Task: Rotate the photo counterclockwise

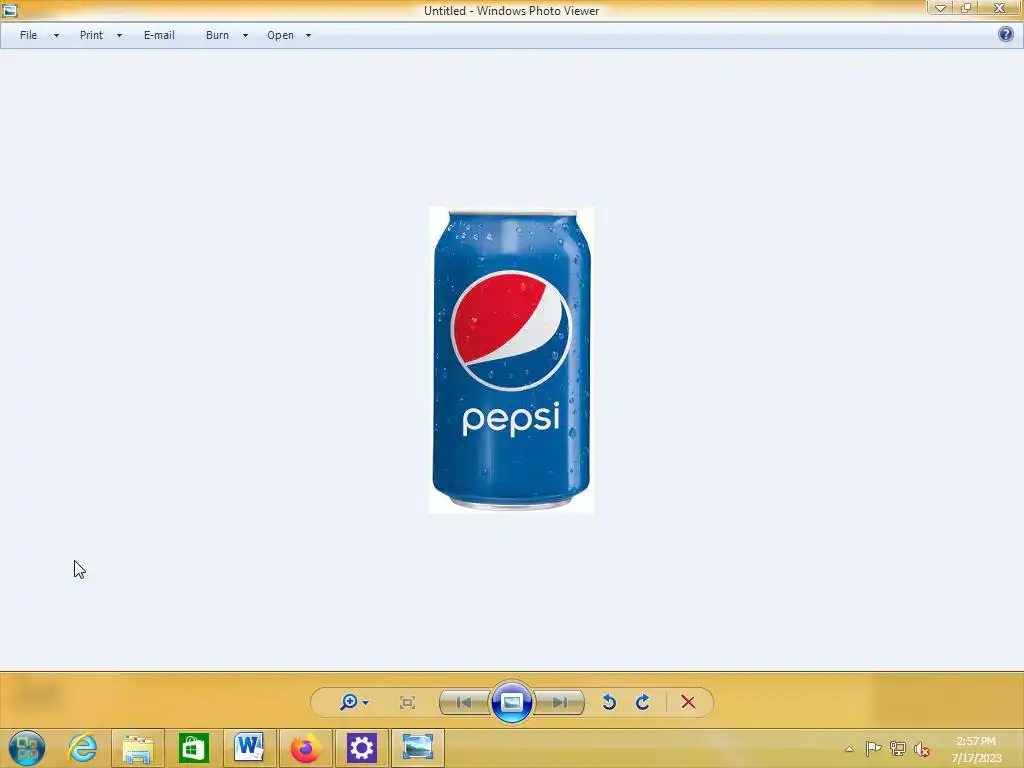Action: coord(609,702)
